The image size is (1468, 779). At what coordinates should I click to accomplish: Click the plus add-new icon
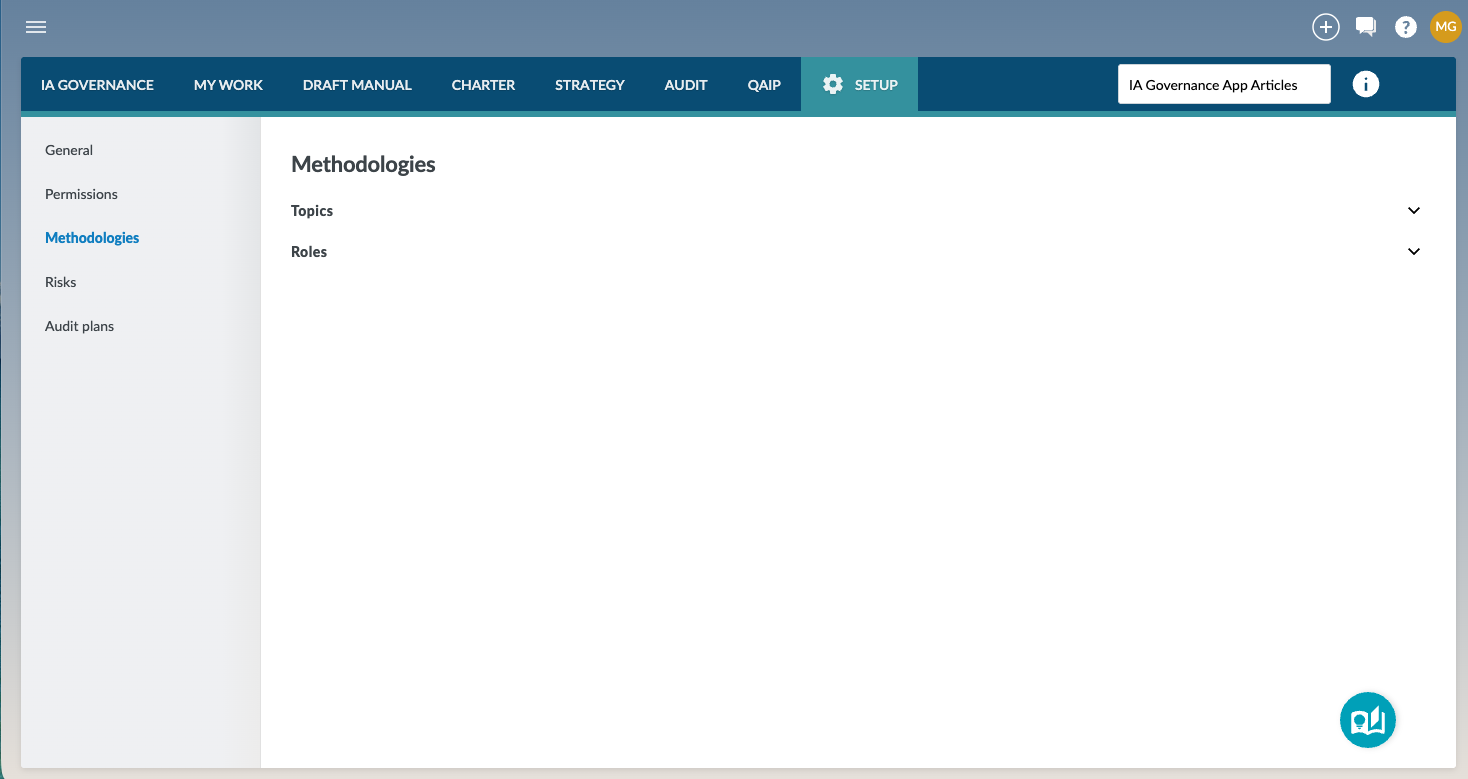[x=1325, y=27]
